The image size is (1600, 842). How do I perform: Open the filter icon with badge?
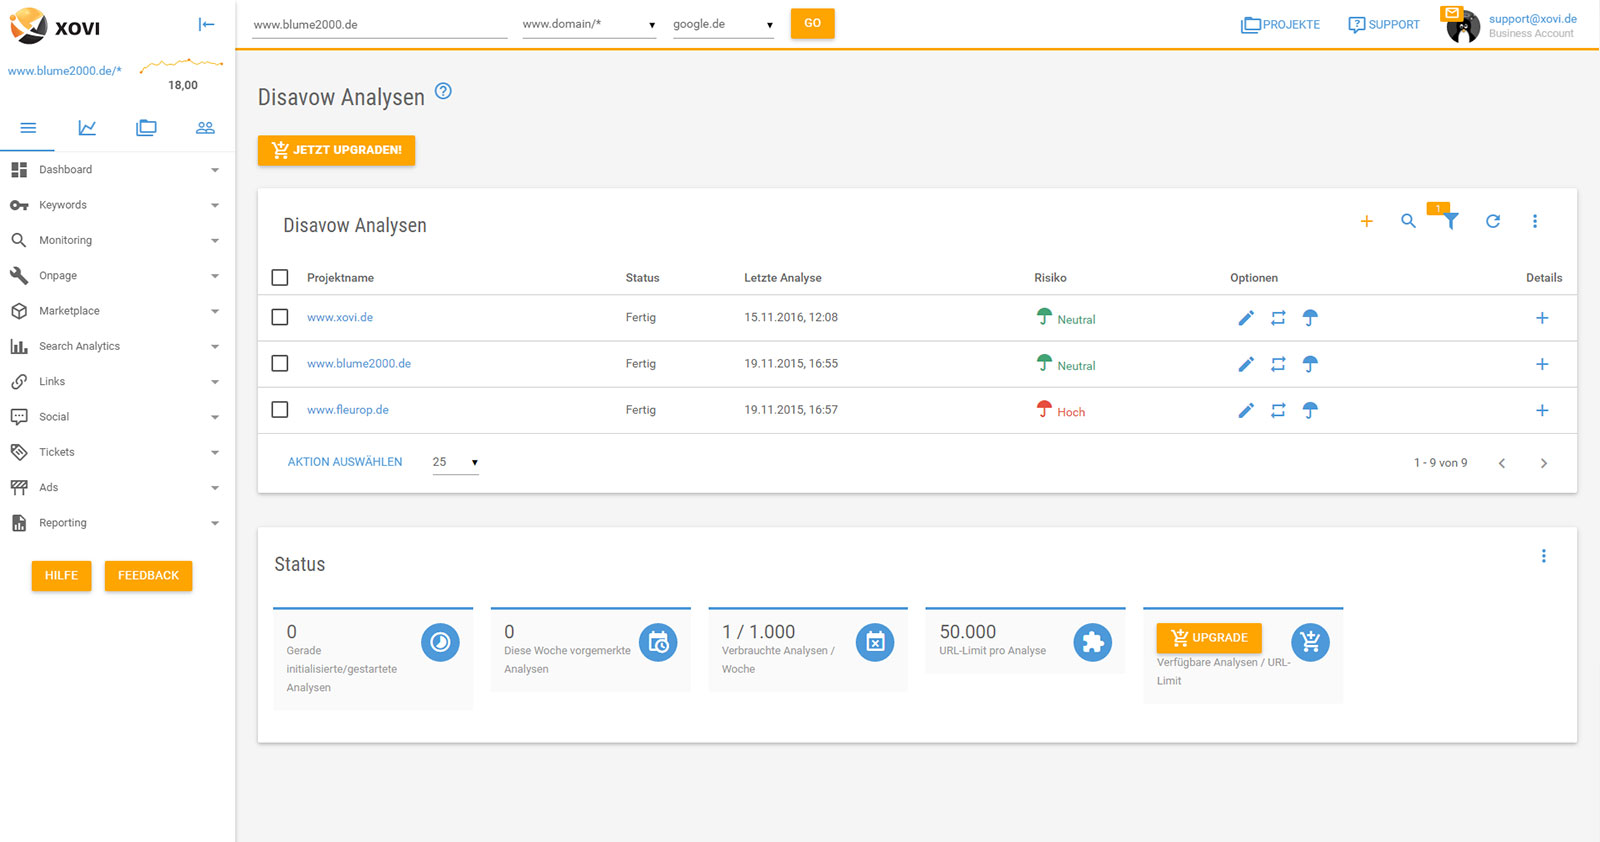coord(1450,220)
